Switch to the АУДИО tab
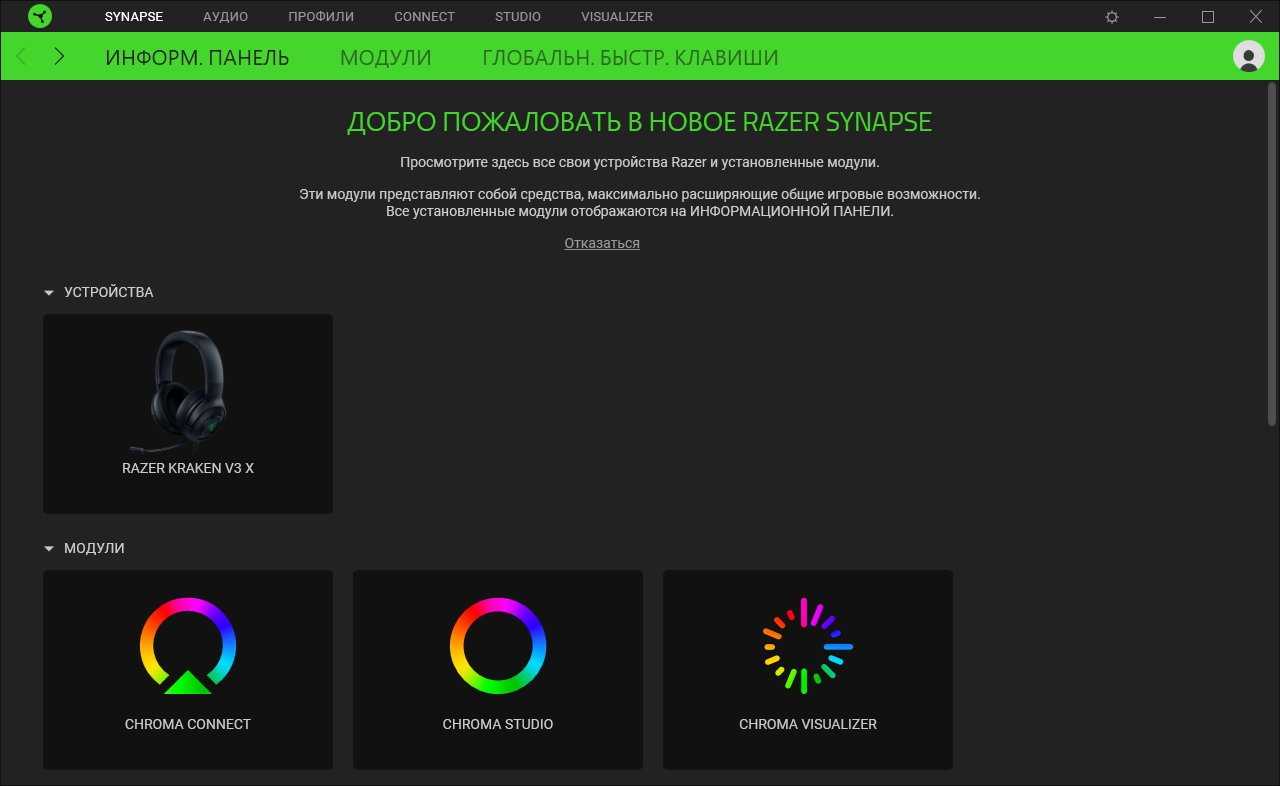1280x786 pixels. (225, 17)
